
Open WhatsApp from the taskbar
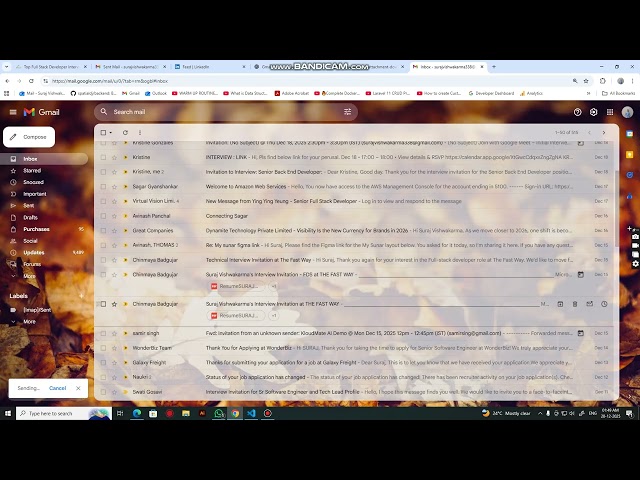218,413
